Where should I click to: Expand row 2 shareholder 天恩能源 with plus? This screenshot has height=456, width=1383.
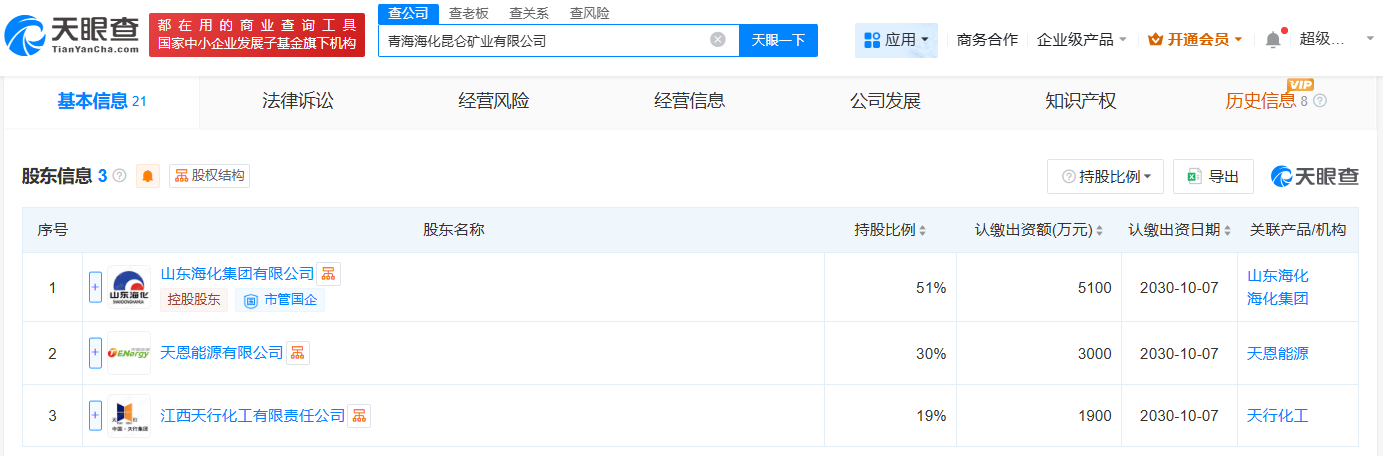tap(96, 353)
